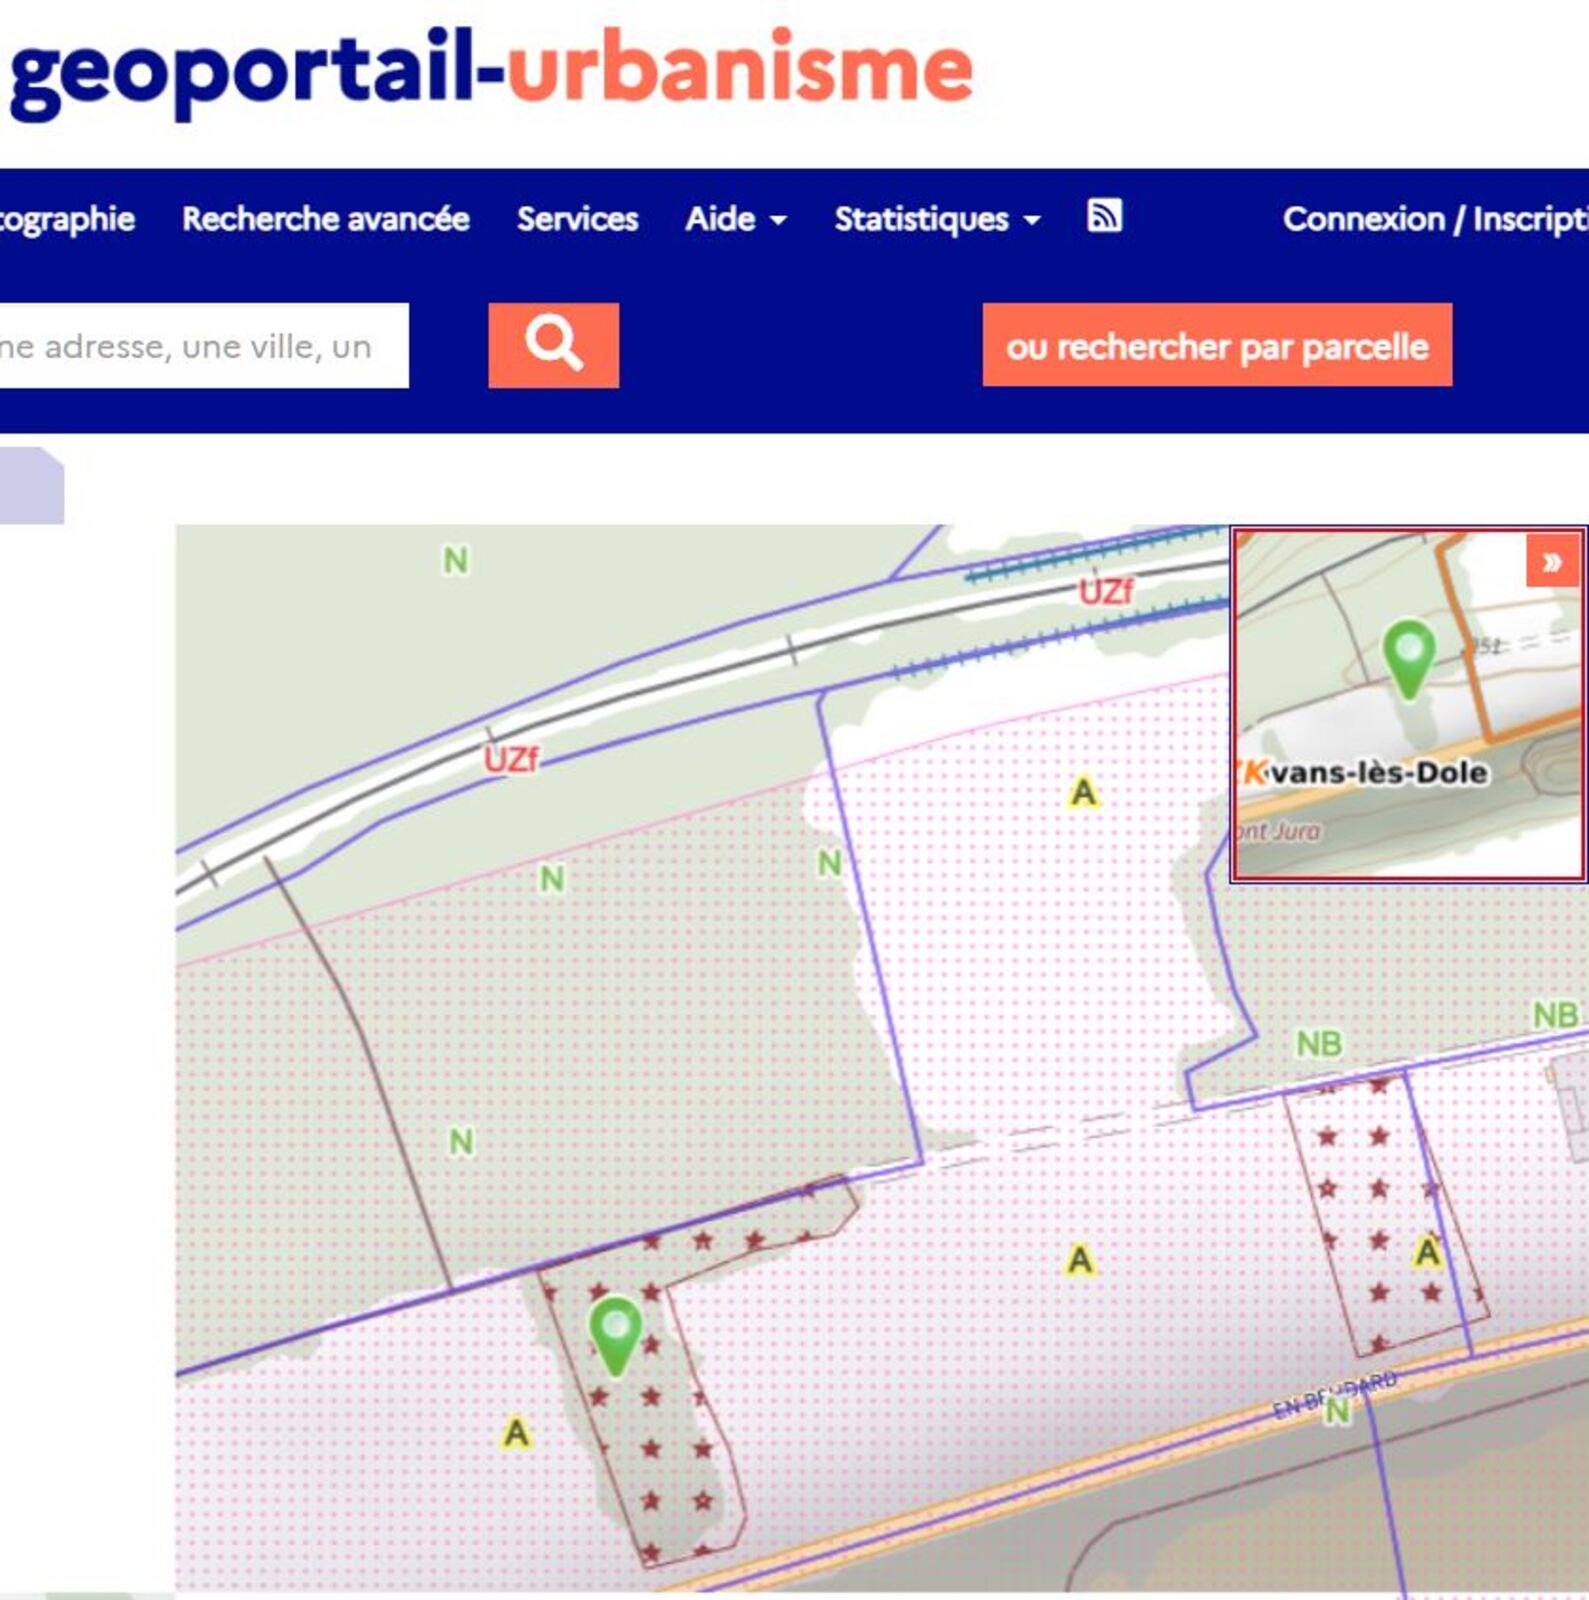This screenshot has width=1589, height=1600.
Task: Click the green N label on EN BEDDARD road
Action: click(1337, 1411)
